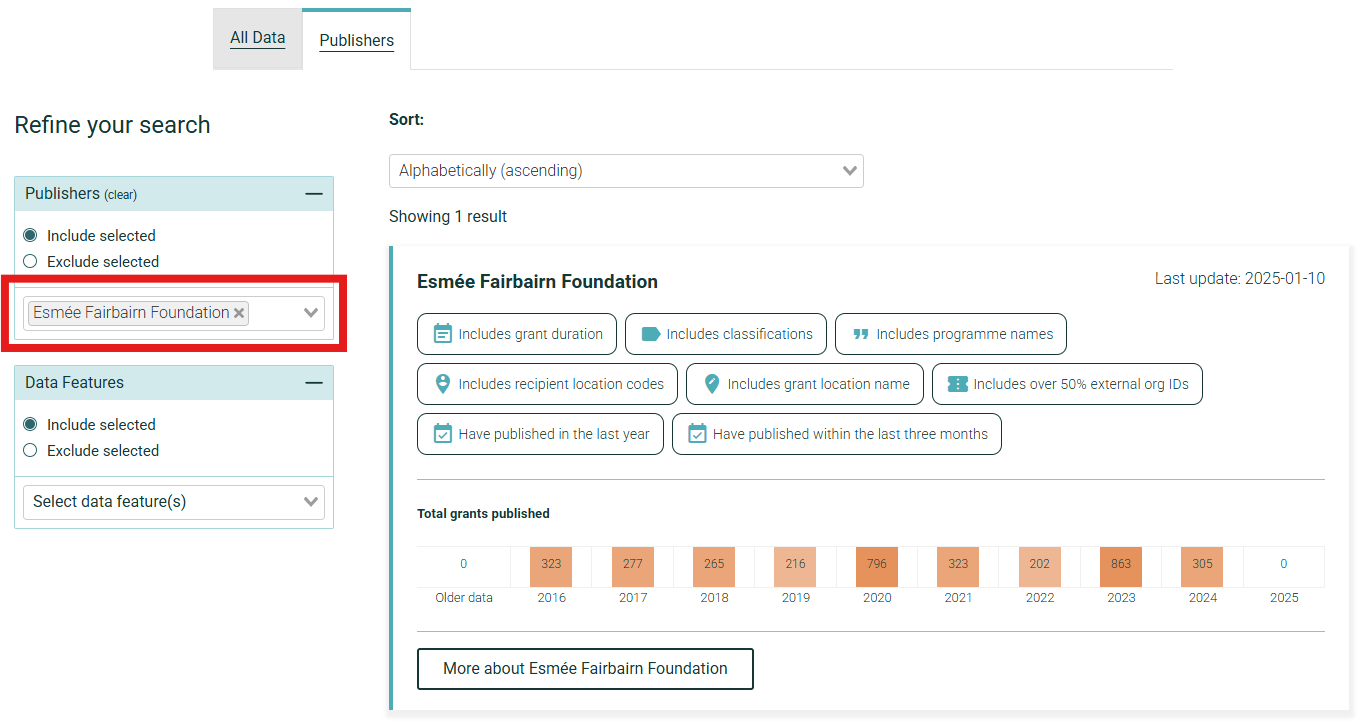
Task: Click the 2021 cell showing 323 grants
Action: (958, 566)
